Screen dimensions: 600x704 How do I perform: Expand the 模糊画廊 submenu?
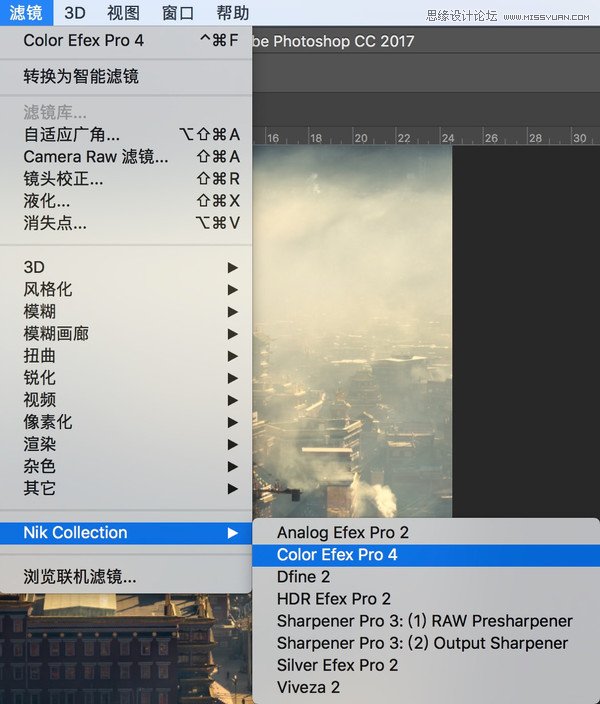(x=126, y=334)
